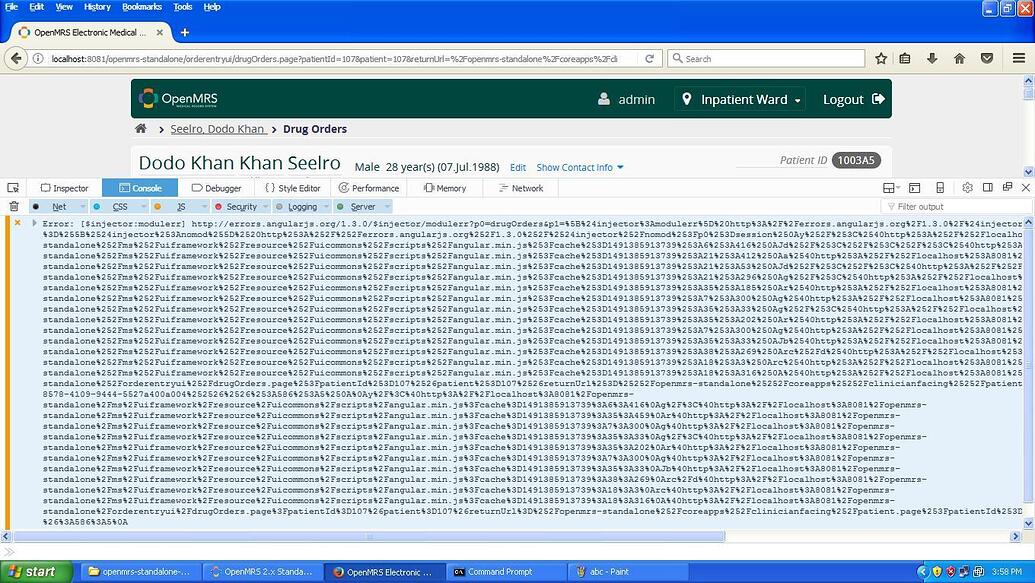Click the Seelro, Dodo Khan breadcrumb link
Viewport: 1035px width, 583px height.
pyautogui.click(x=218, y=129)
